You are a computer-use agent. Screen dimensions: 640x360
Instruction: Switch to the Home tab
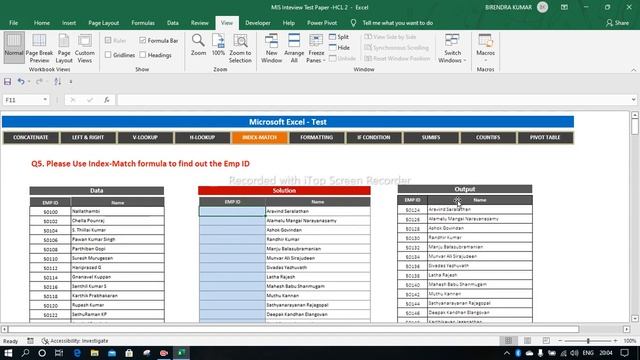pyautogui.click(x=42, y=23)
